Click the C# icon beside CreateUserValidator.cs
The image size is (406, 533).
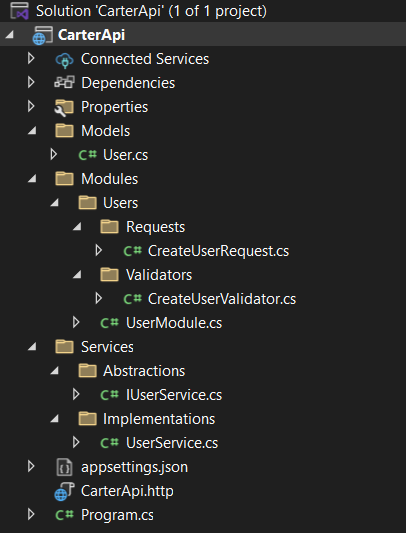pos(132,299)
